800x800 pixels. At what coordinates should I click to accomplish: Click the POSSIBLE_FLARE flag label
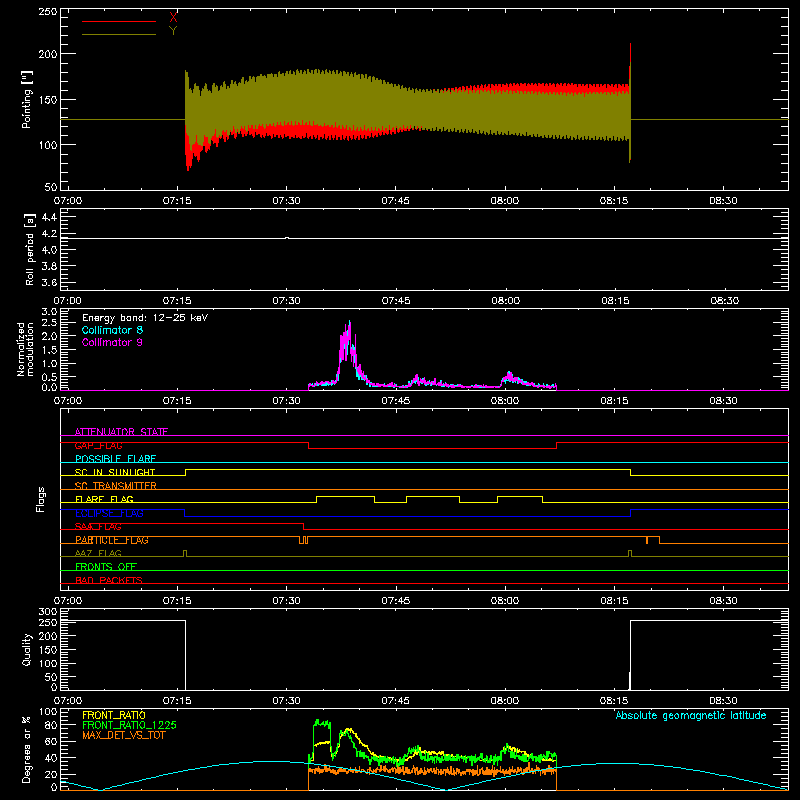(x=115, y=459)
